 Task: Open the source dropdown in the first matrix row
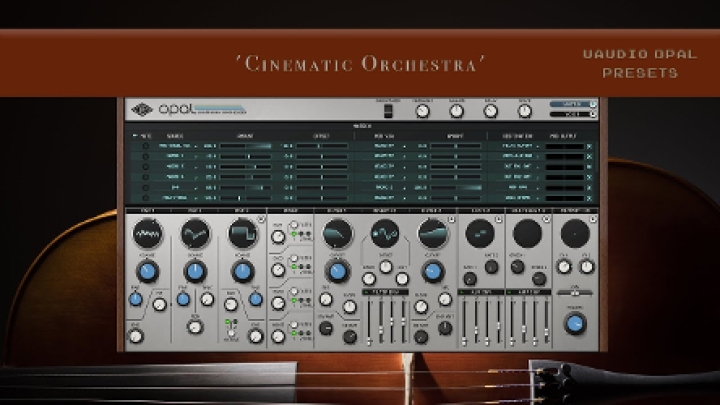click(x=177, y=146)
